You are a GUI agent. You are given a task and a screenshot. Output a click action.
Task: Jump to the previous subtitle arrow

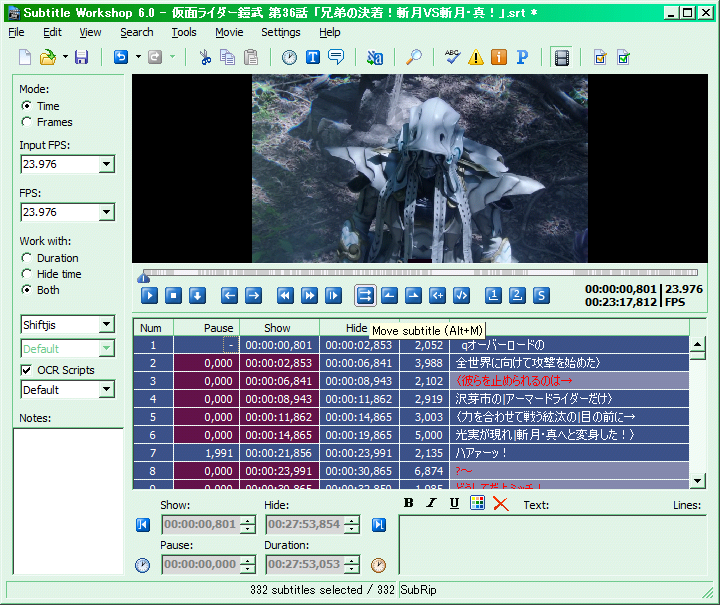click(229, 296)
